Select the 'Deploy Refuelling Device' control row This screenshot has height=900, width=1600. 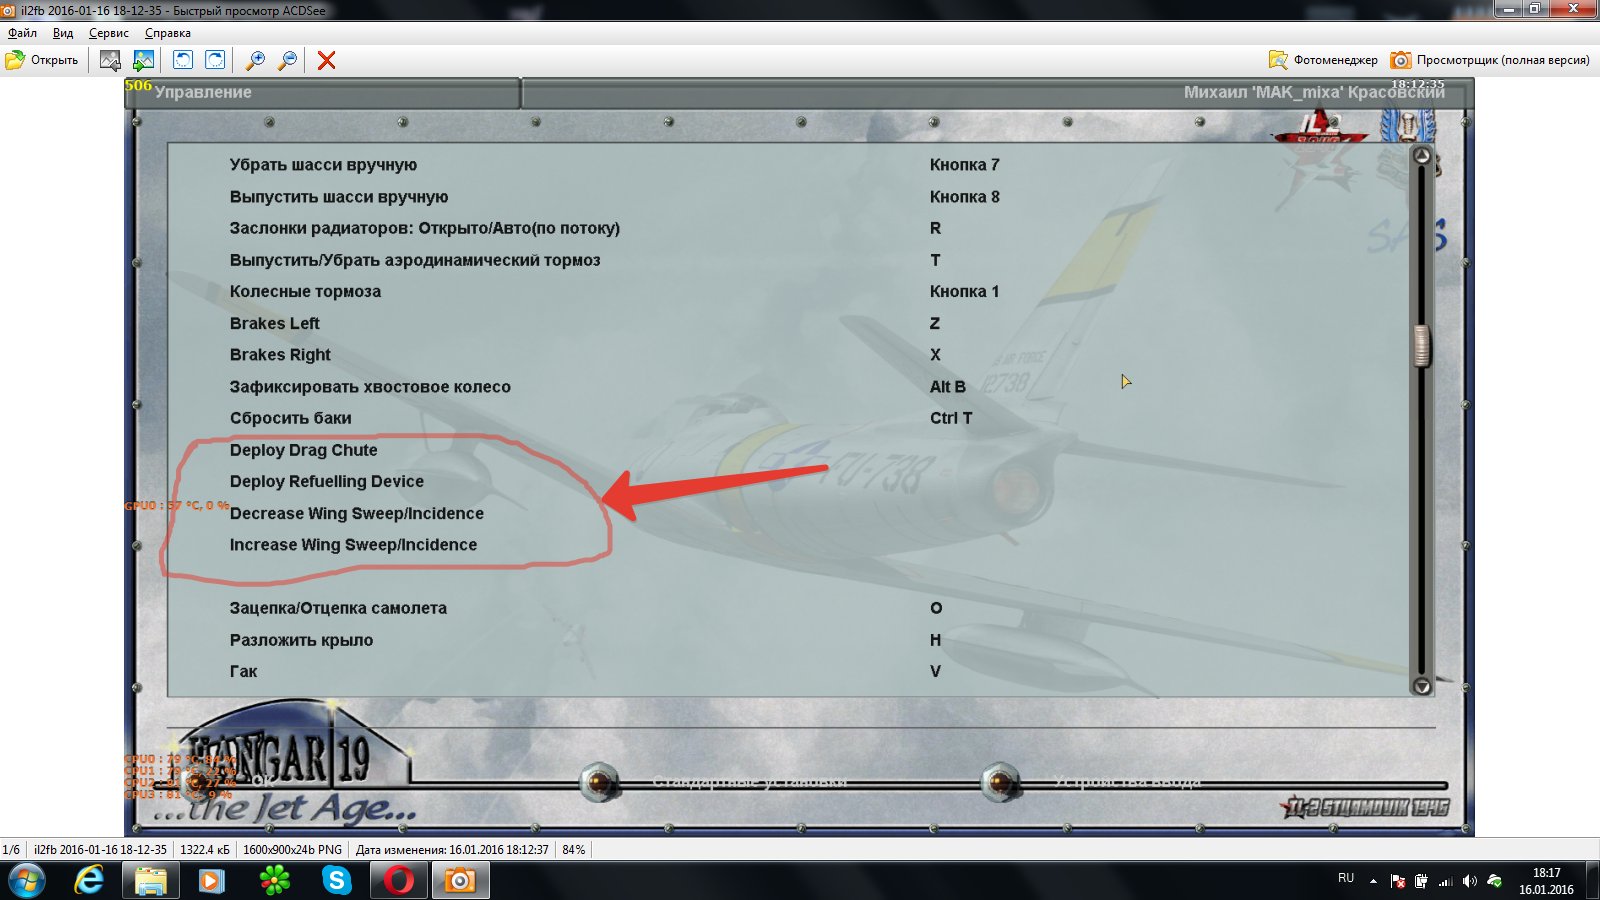click(x=327, y=481)
